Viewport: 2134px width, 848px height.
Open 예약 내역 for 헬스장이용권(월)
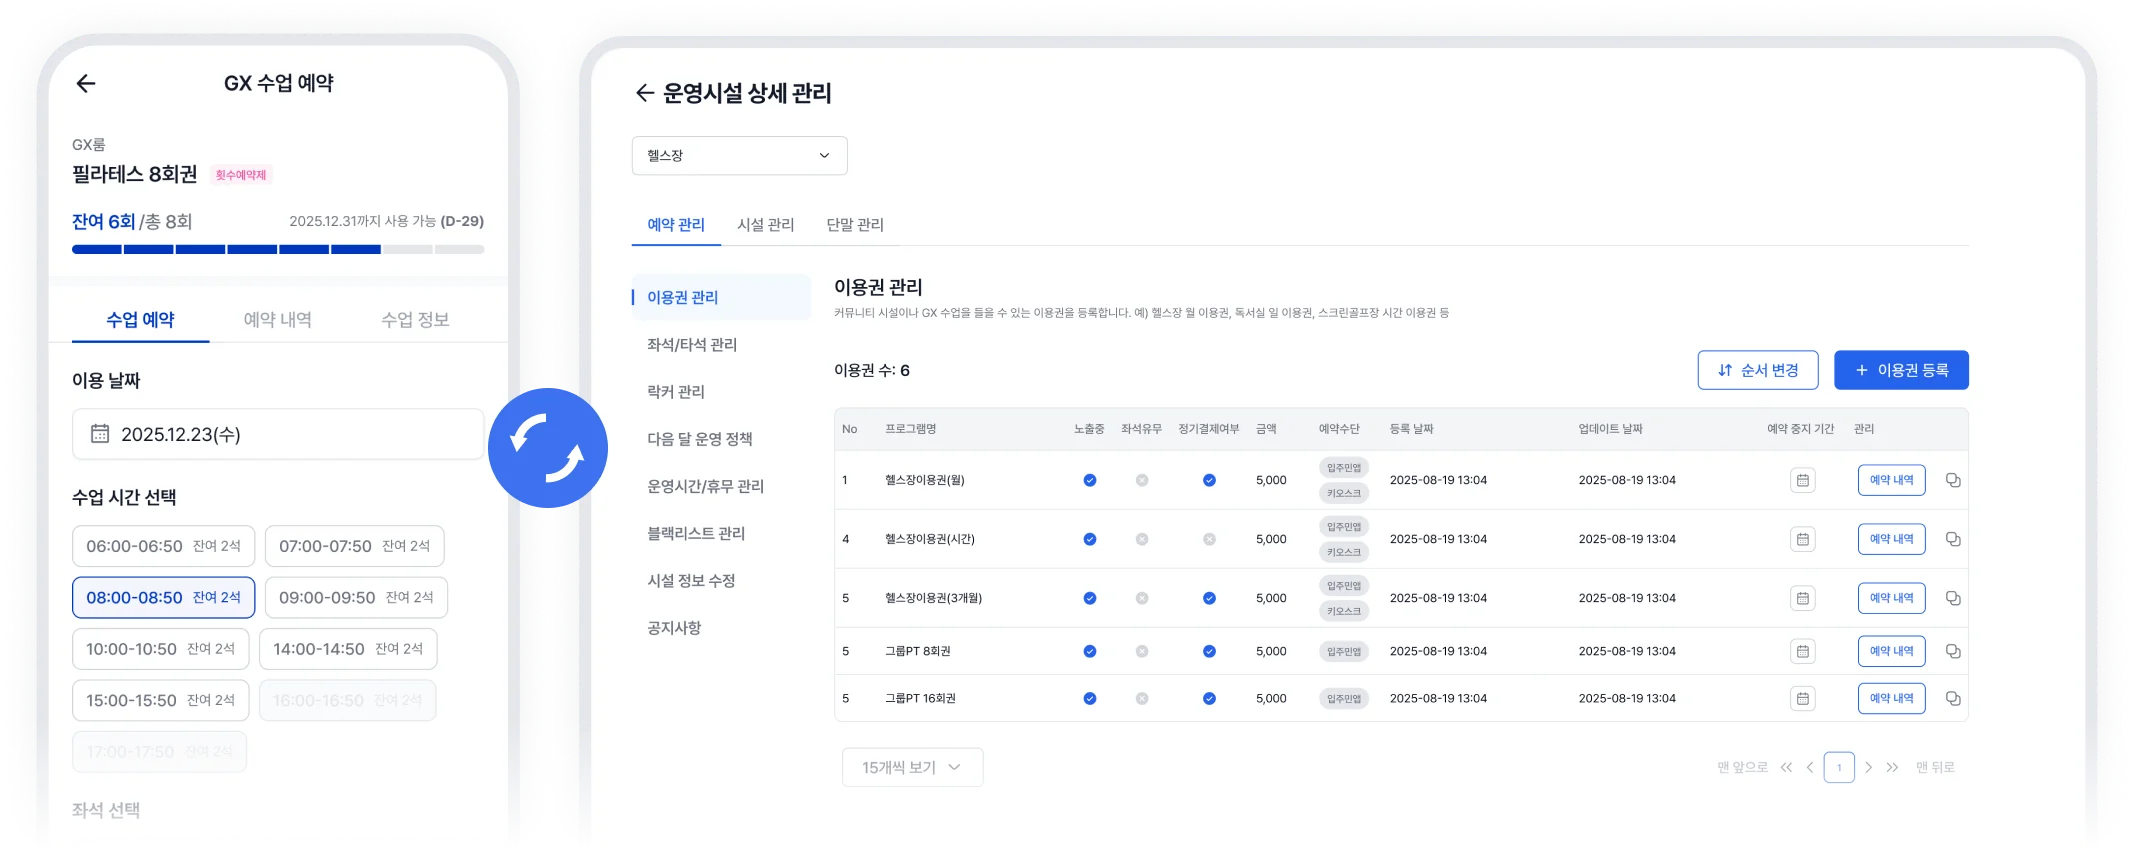(1891, 480)
